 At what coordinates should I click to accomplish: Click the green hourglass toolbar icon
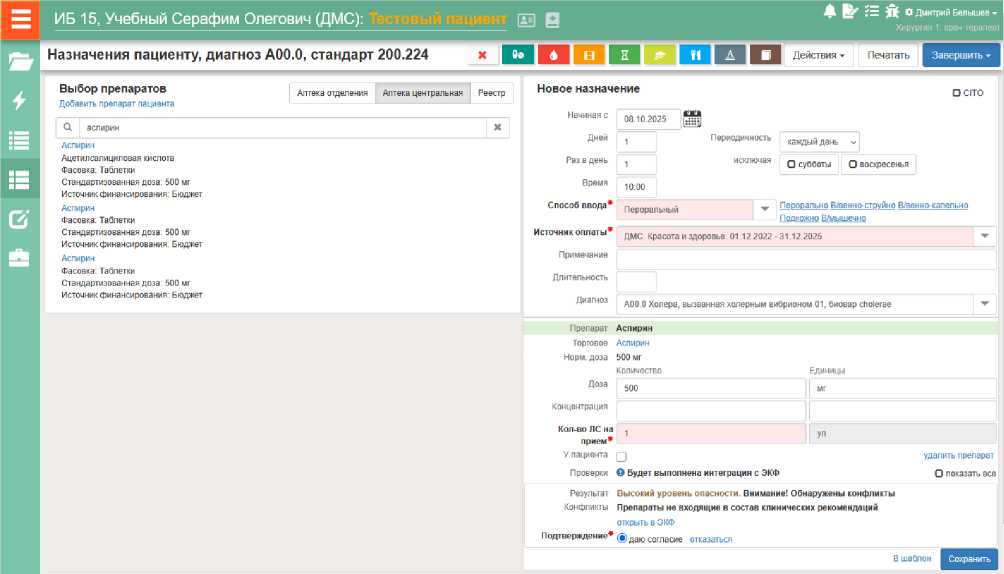pyautogui.click(x=624, y=55)
